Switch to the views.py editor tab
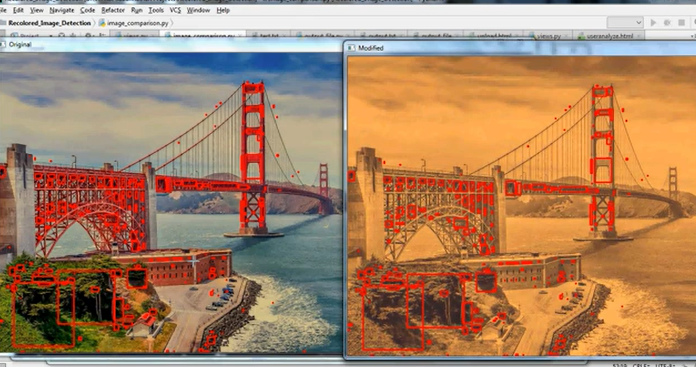This screenshot has height=367, width=696. point(548,36)
